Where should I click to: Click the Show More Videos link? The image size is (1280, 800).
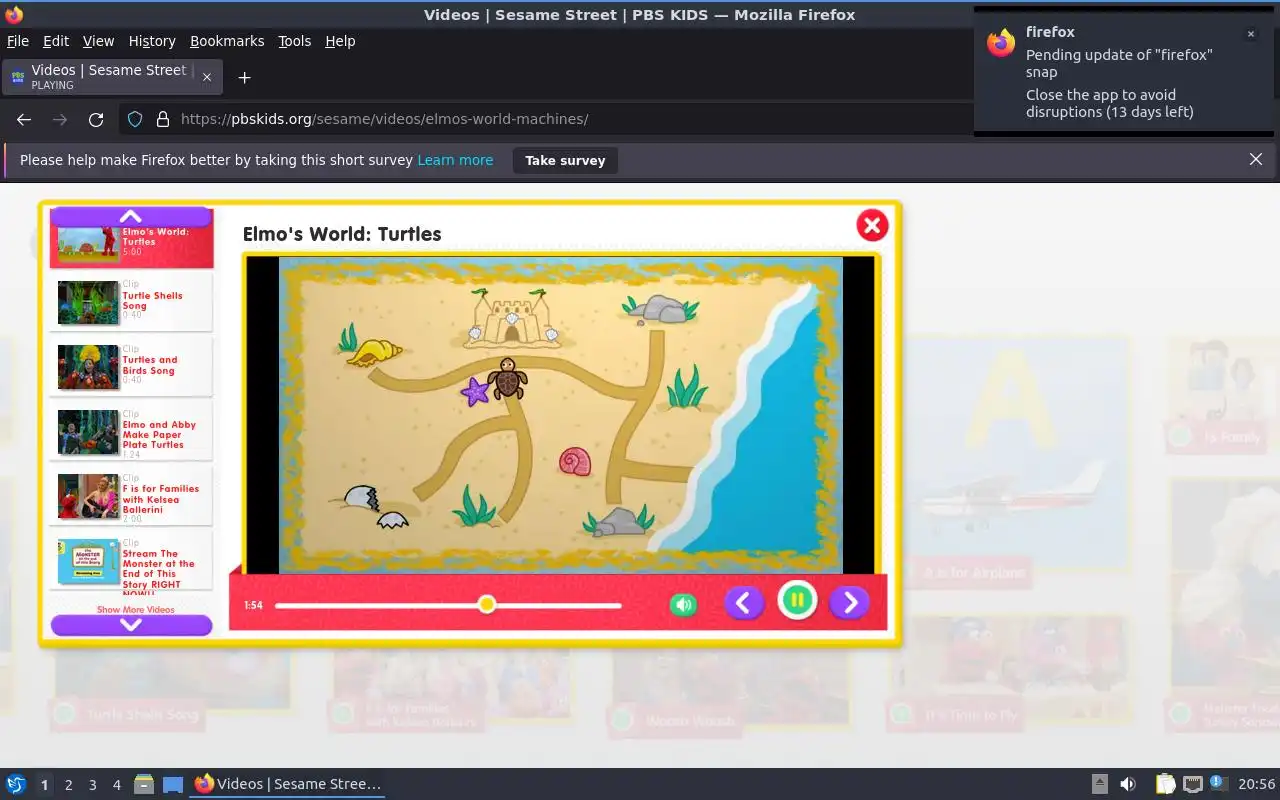135,609
